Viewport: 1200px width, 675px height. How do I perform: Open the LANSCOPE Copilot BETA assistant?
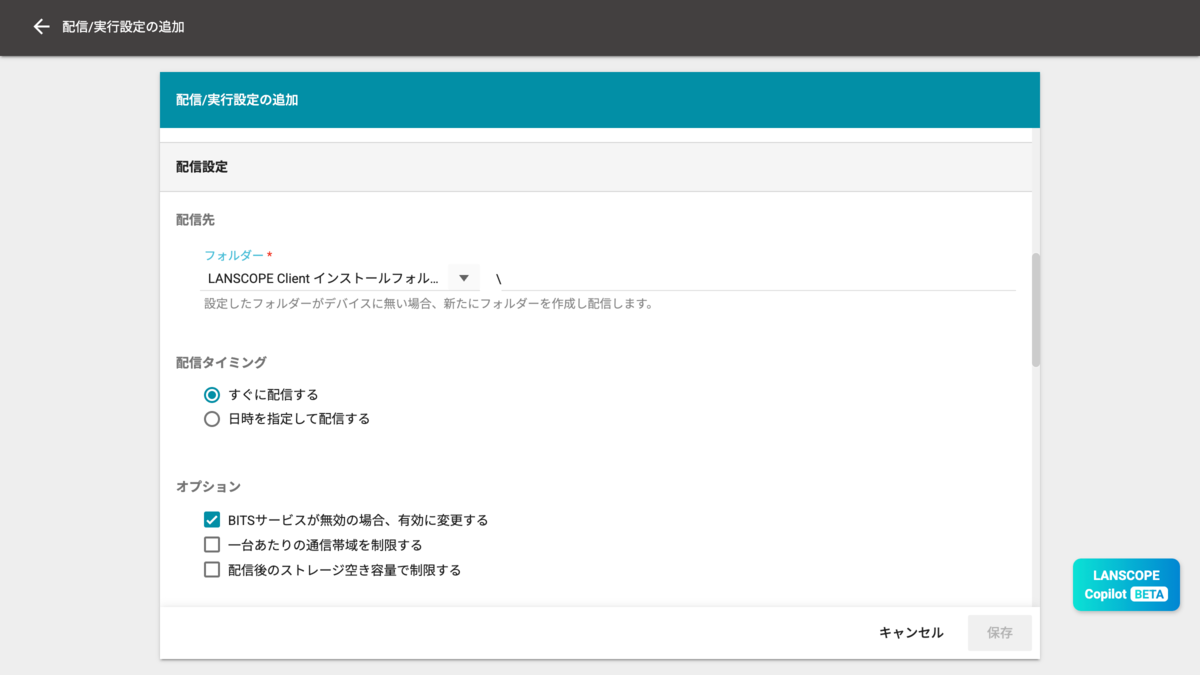(1126, 585)
